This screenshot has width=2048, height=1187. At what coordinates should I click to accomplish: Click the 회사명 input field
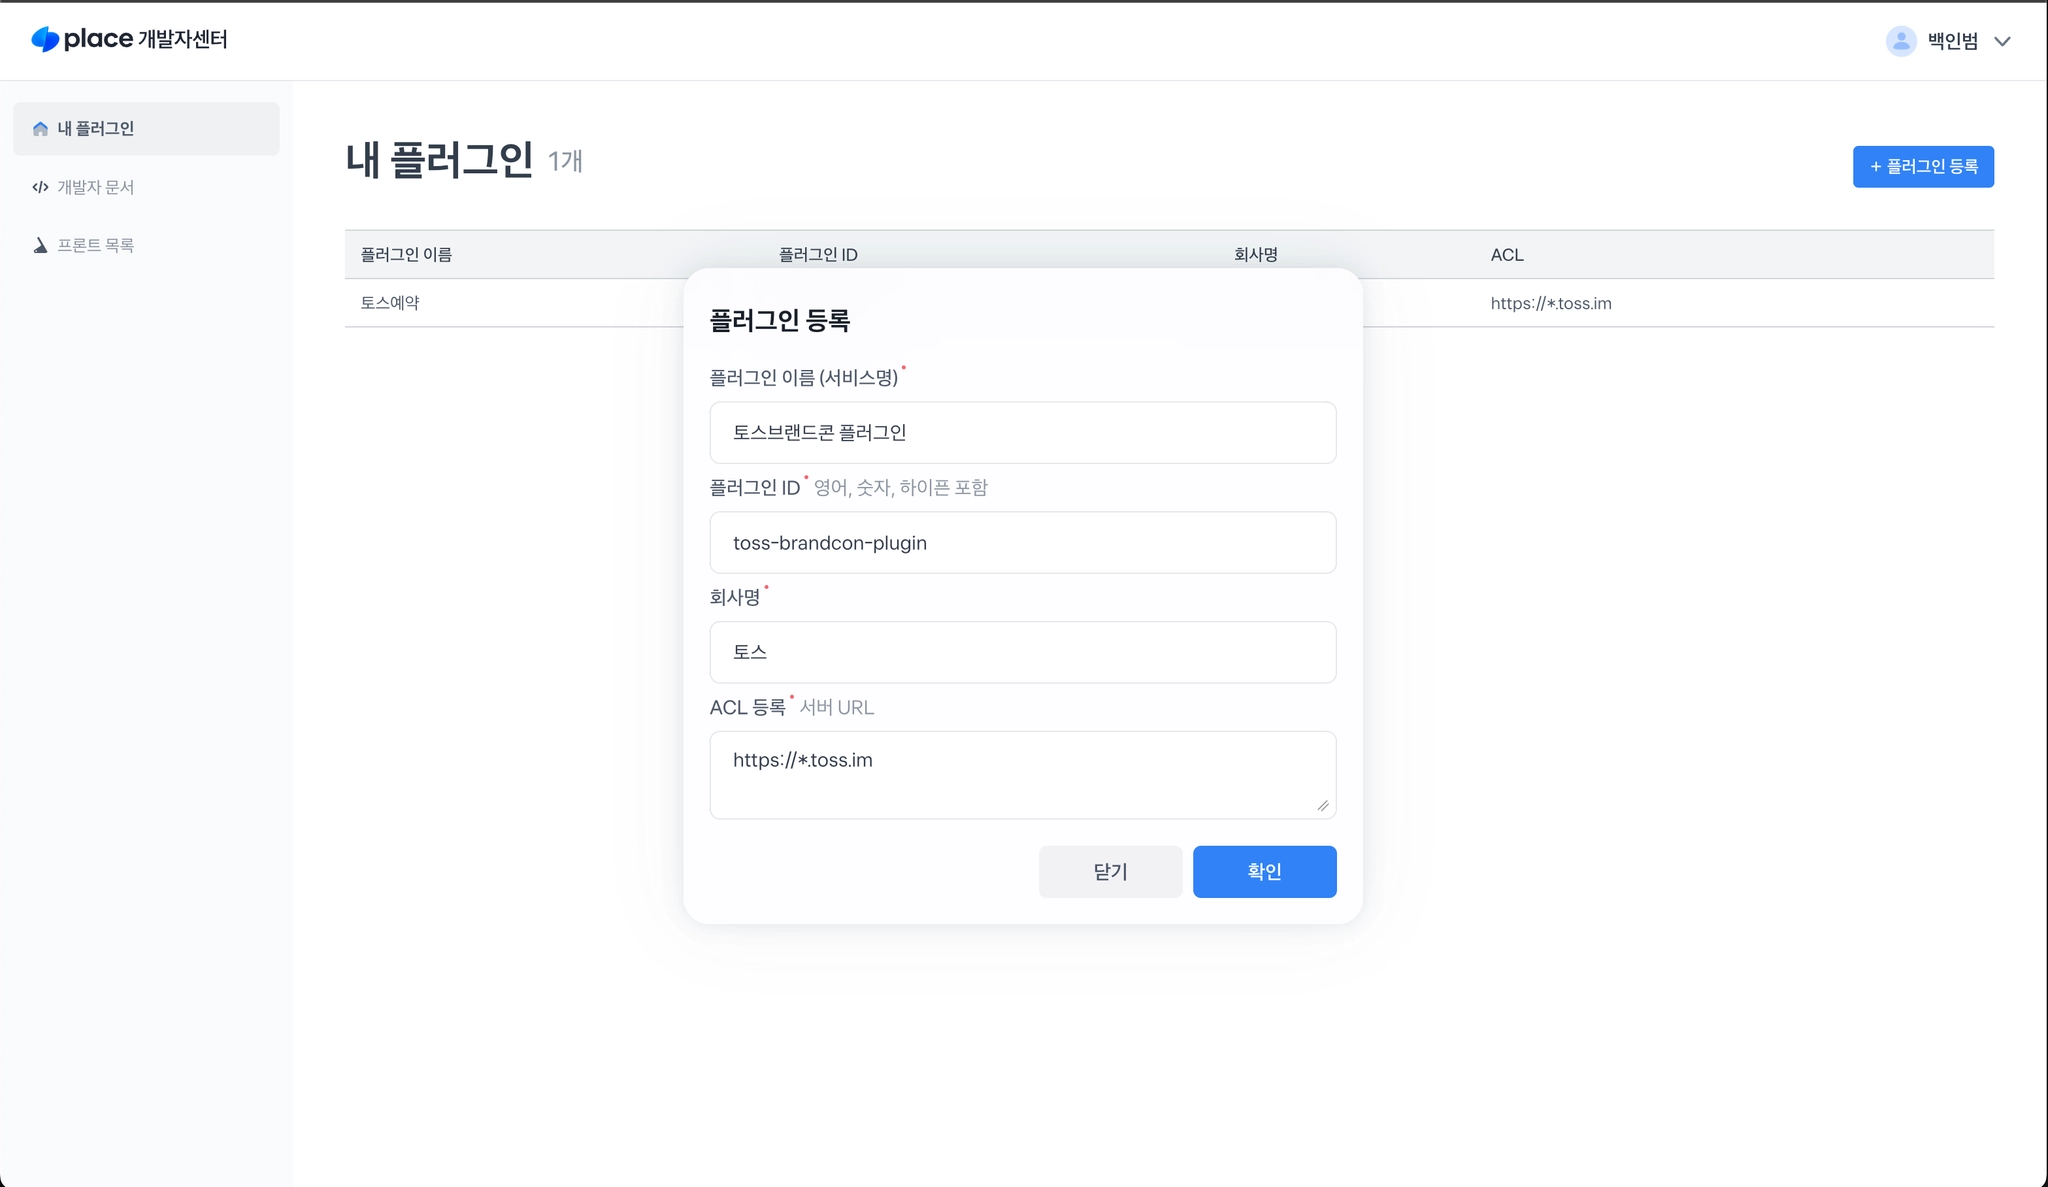1022,652
